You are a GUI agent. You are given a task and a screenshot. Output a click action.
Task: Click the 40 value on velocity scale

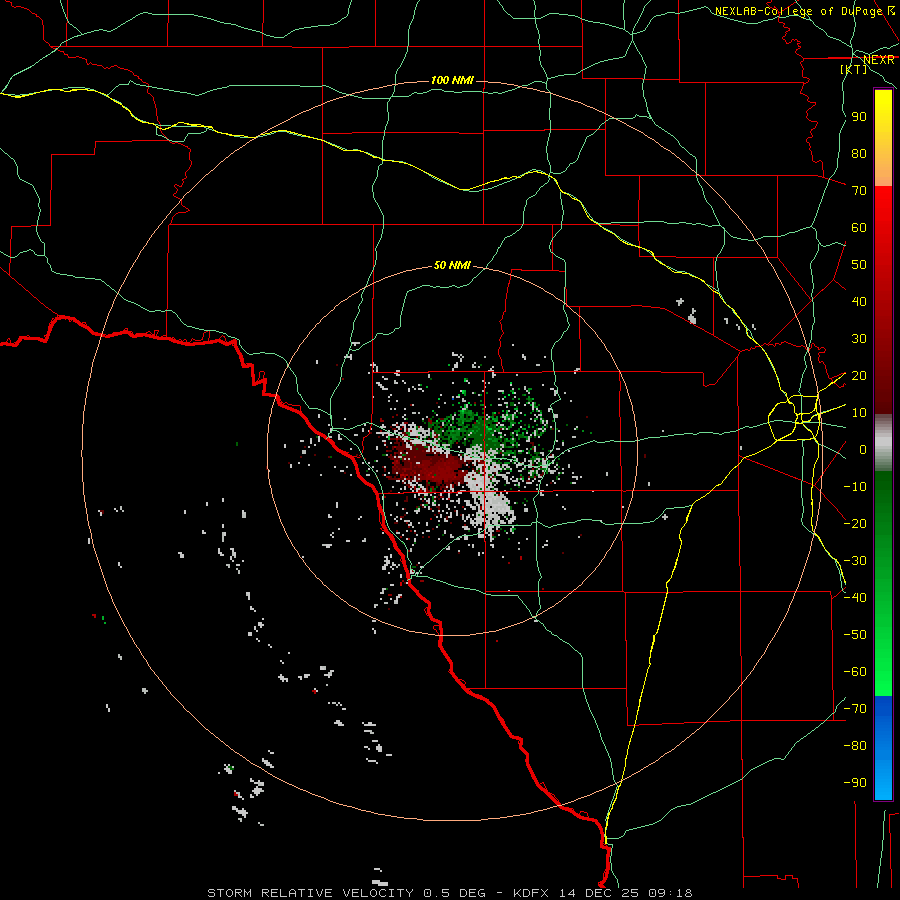(859, 301)
